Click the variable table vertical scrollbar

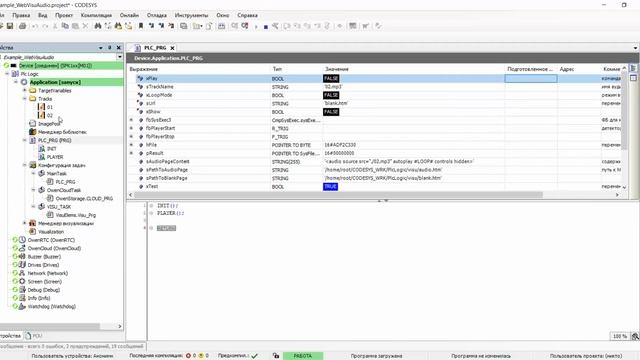click(624, 110)
